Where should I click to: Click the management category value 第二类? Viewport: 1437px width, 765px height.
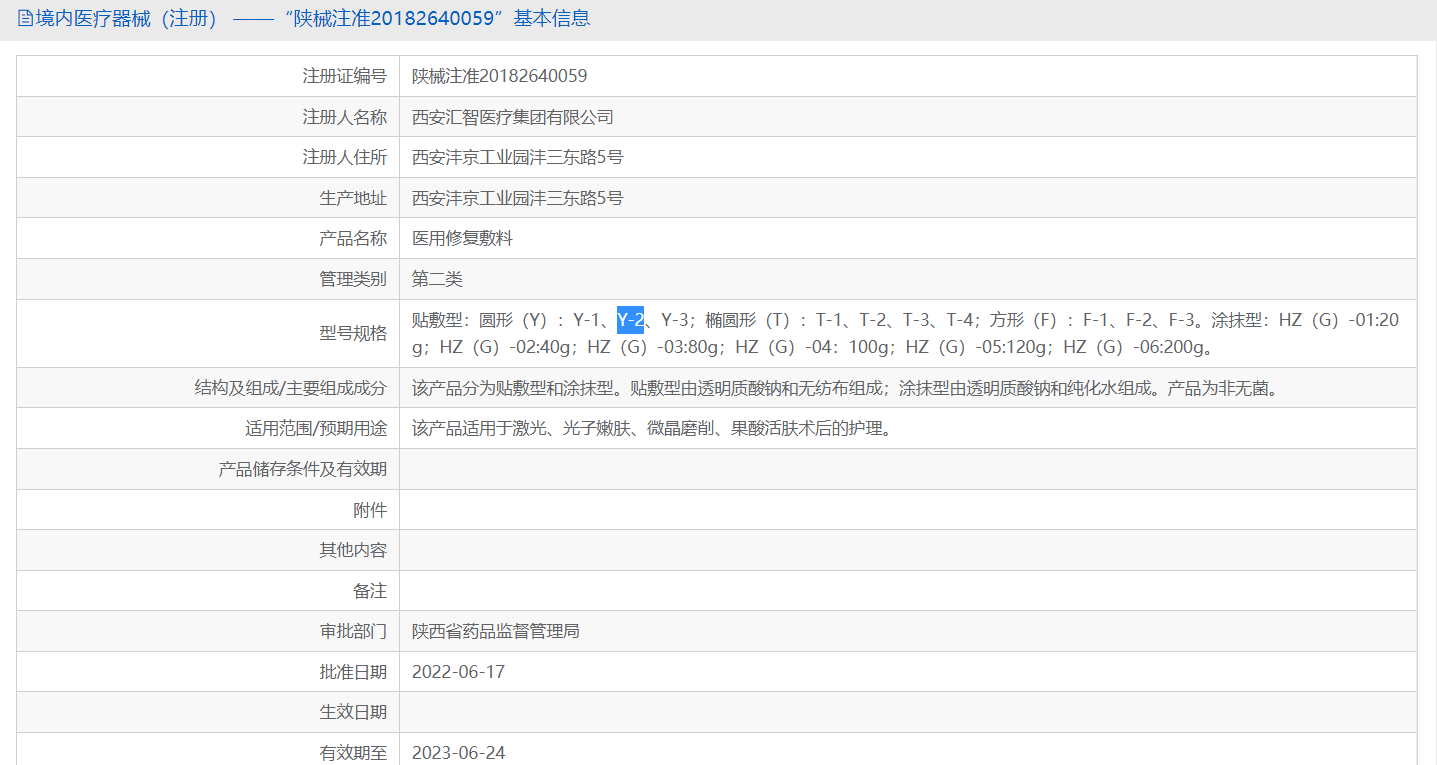pyautogui.click(x=437, y=279)
